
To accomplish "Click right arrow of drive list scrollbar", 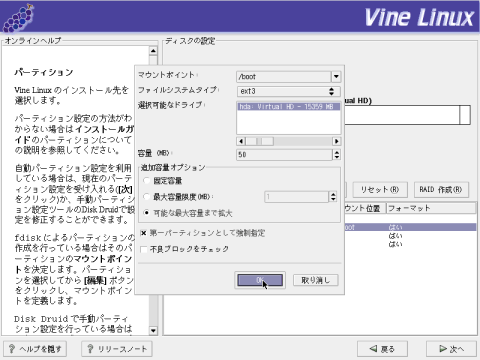I will point(336,141).
